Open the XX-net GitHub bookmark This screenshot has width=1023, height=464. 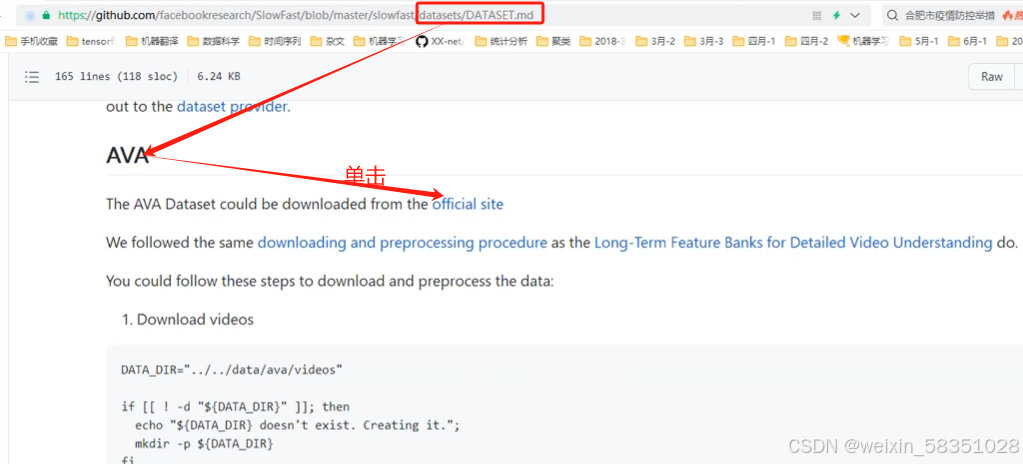click(x=439, y=41)
